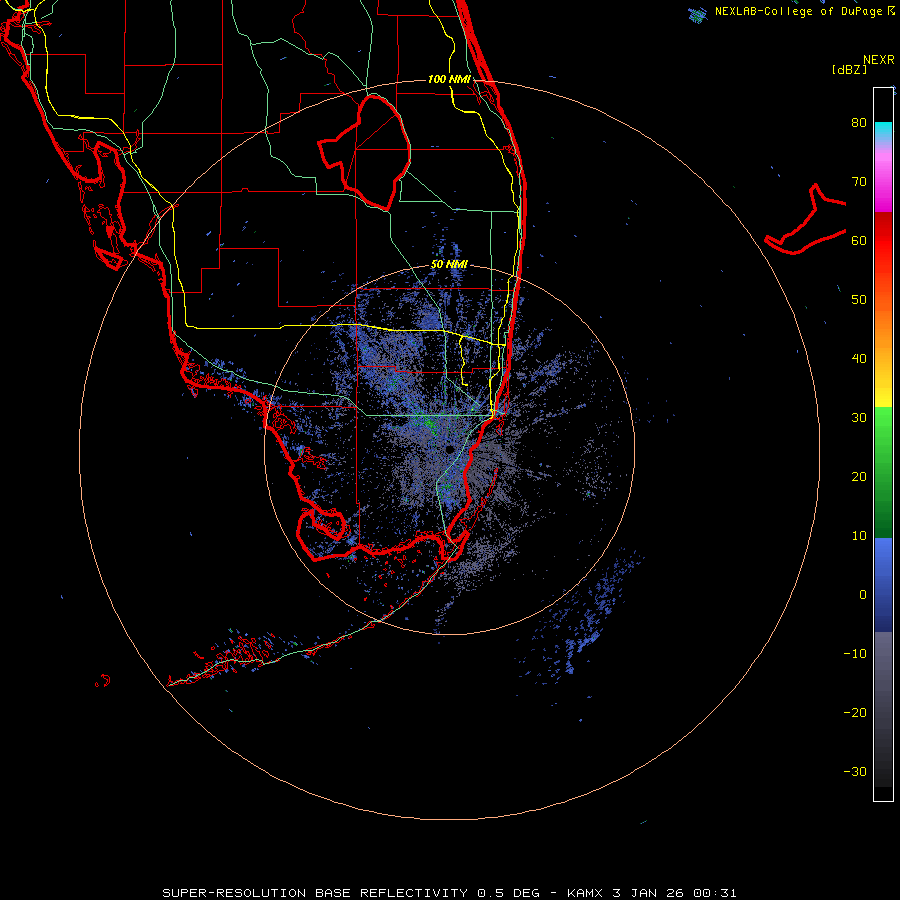900x900 pixels.
Task: Select the 10 dBZ scale label
Action: click(859, 536)
